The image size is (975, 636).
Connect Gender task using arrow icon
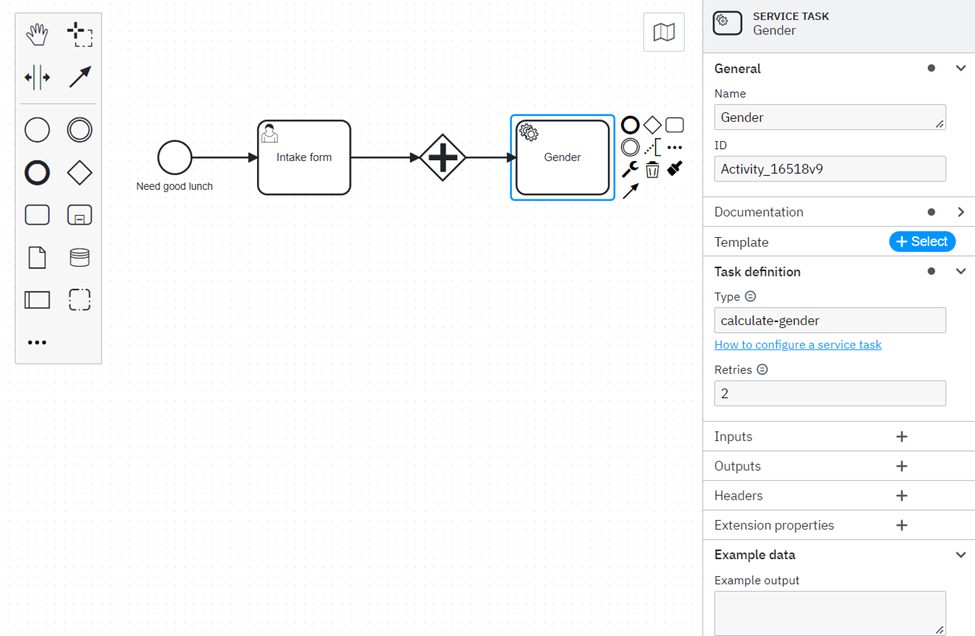click(630, 191)
